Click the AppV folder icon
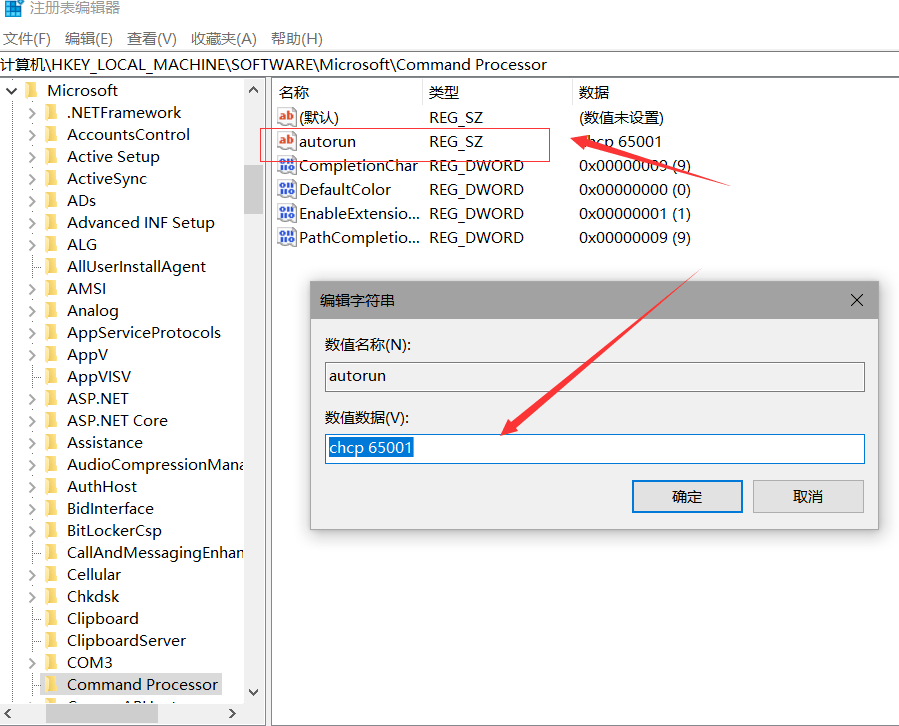Screen dimensions: 899x726 (x=52, y=354)
